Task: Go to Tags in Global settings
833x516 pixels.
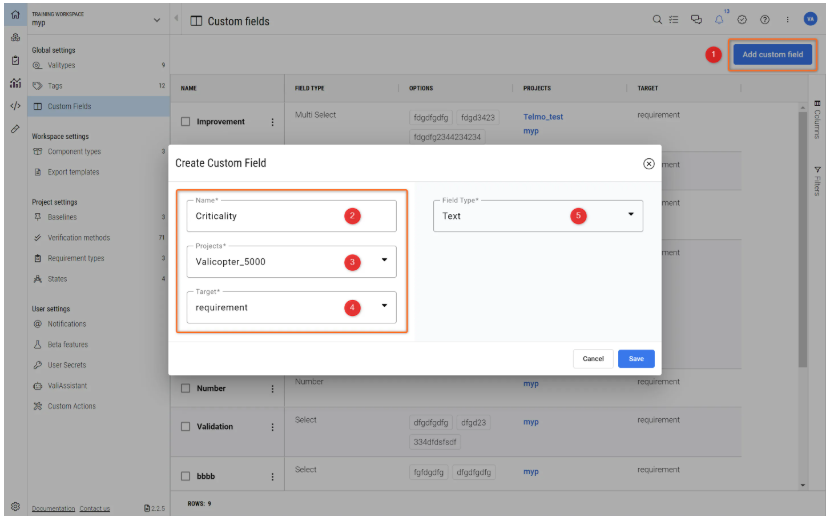Action: point(56,86)
